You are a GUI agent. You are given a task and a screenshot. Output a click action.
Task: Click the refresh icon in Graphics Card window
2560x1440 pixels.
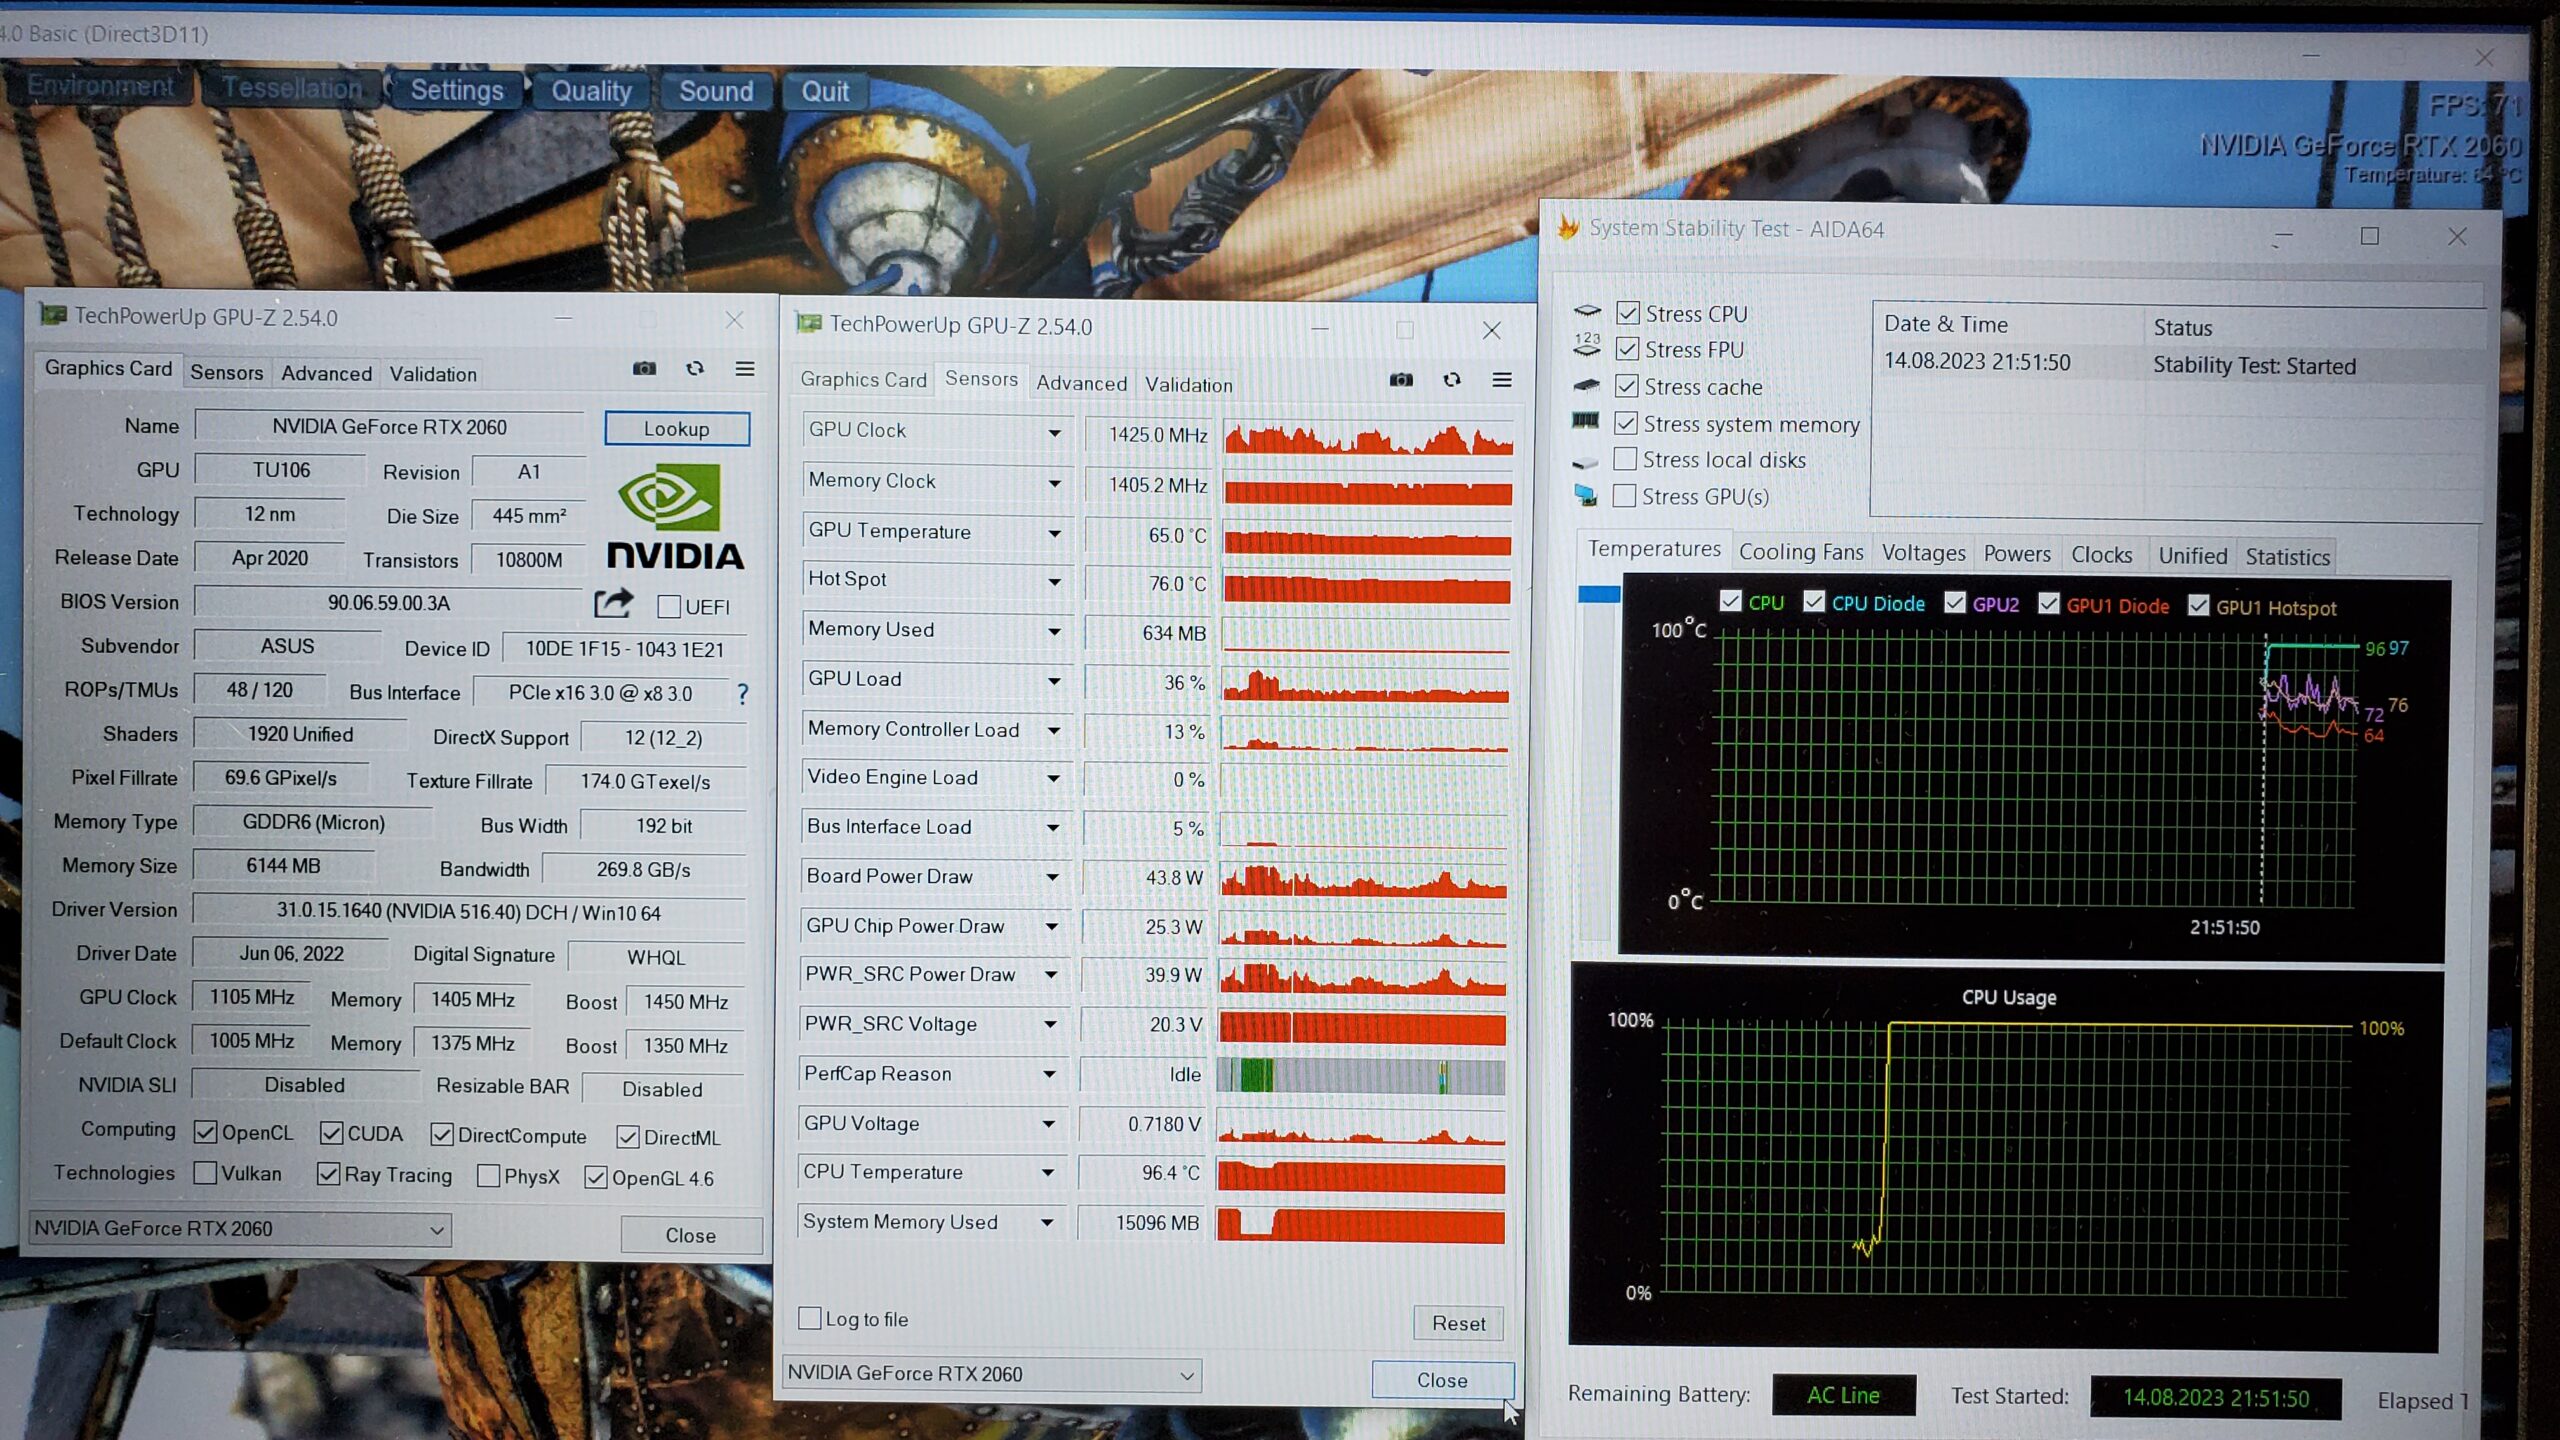(x=695, y=369)
